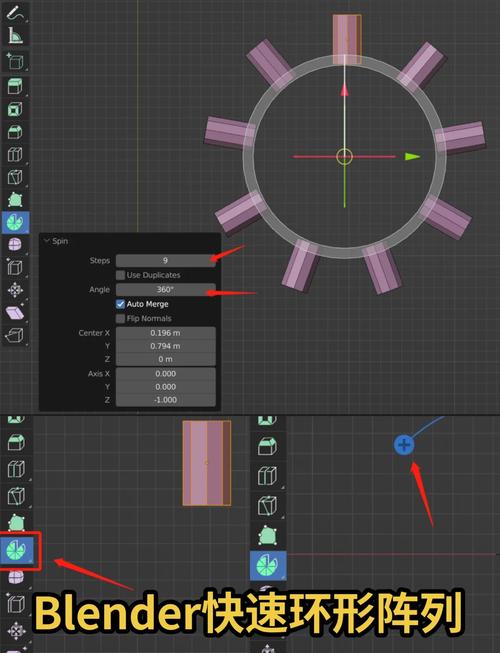Click the green arrow gizmo handle
Screen dimensions: 500x653
pyautogui.click(x=413, y=157)
